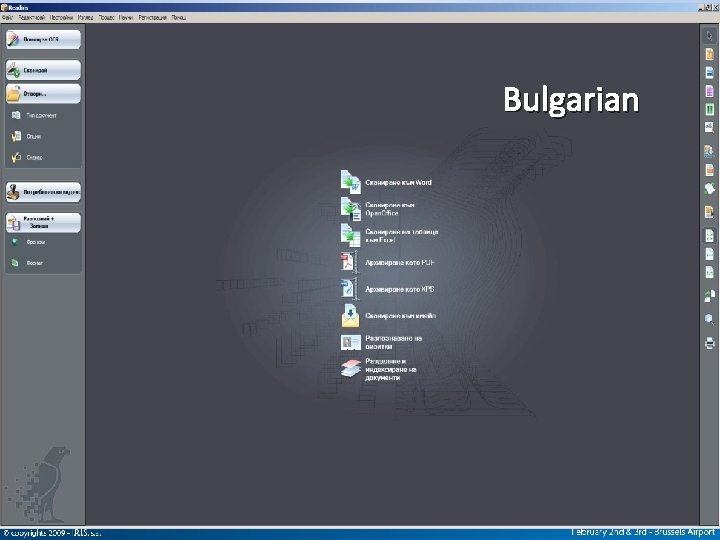This screenshot has width=720, height=540.
Task: Start the scan-to-email envelope shortcut
Action: pyautogui.click(x=388, y=316)
